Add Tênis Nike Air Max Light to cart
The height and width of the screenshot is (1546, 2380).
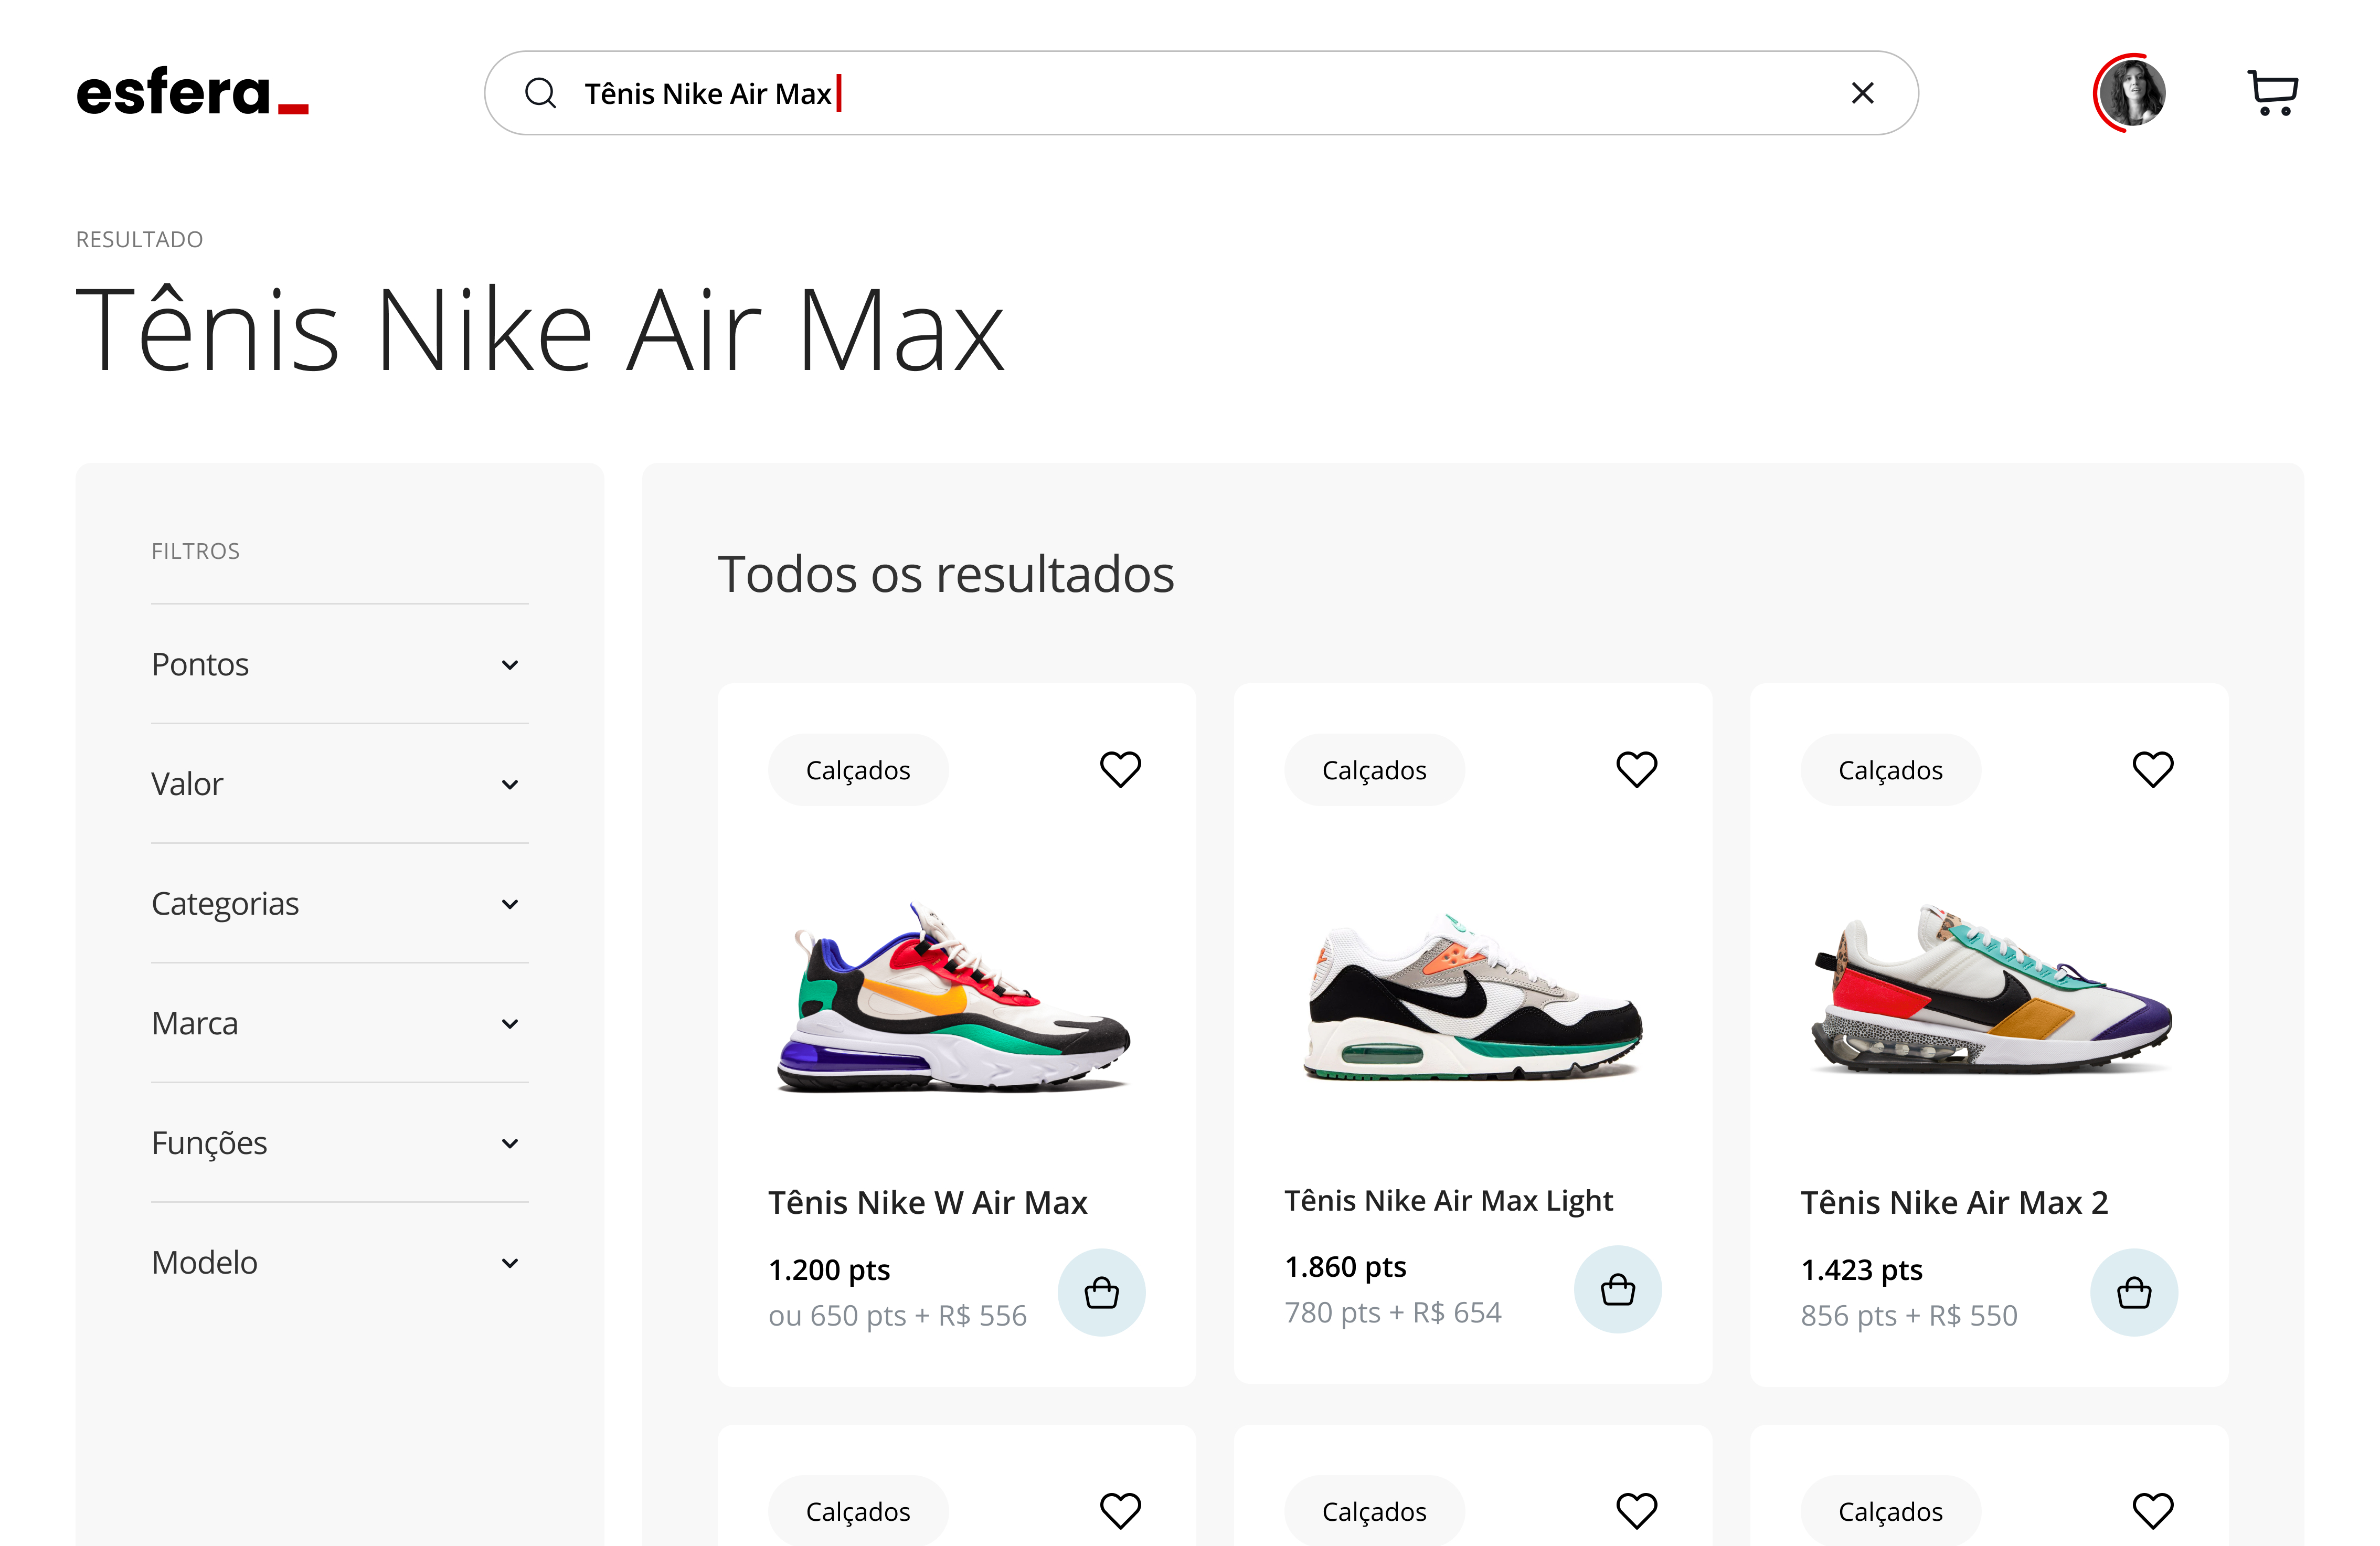pyautogui.click(x=1617, y=1289)
